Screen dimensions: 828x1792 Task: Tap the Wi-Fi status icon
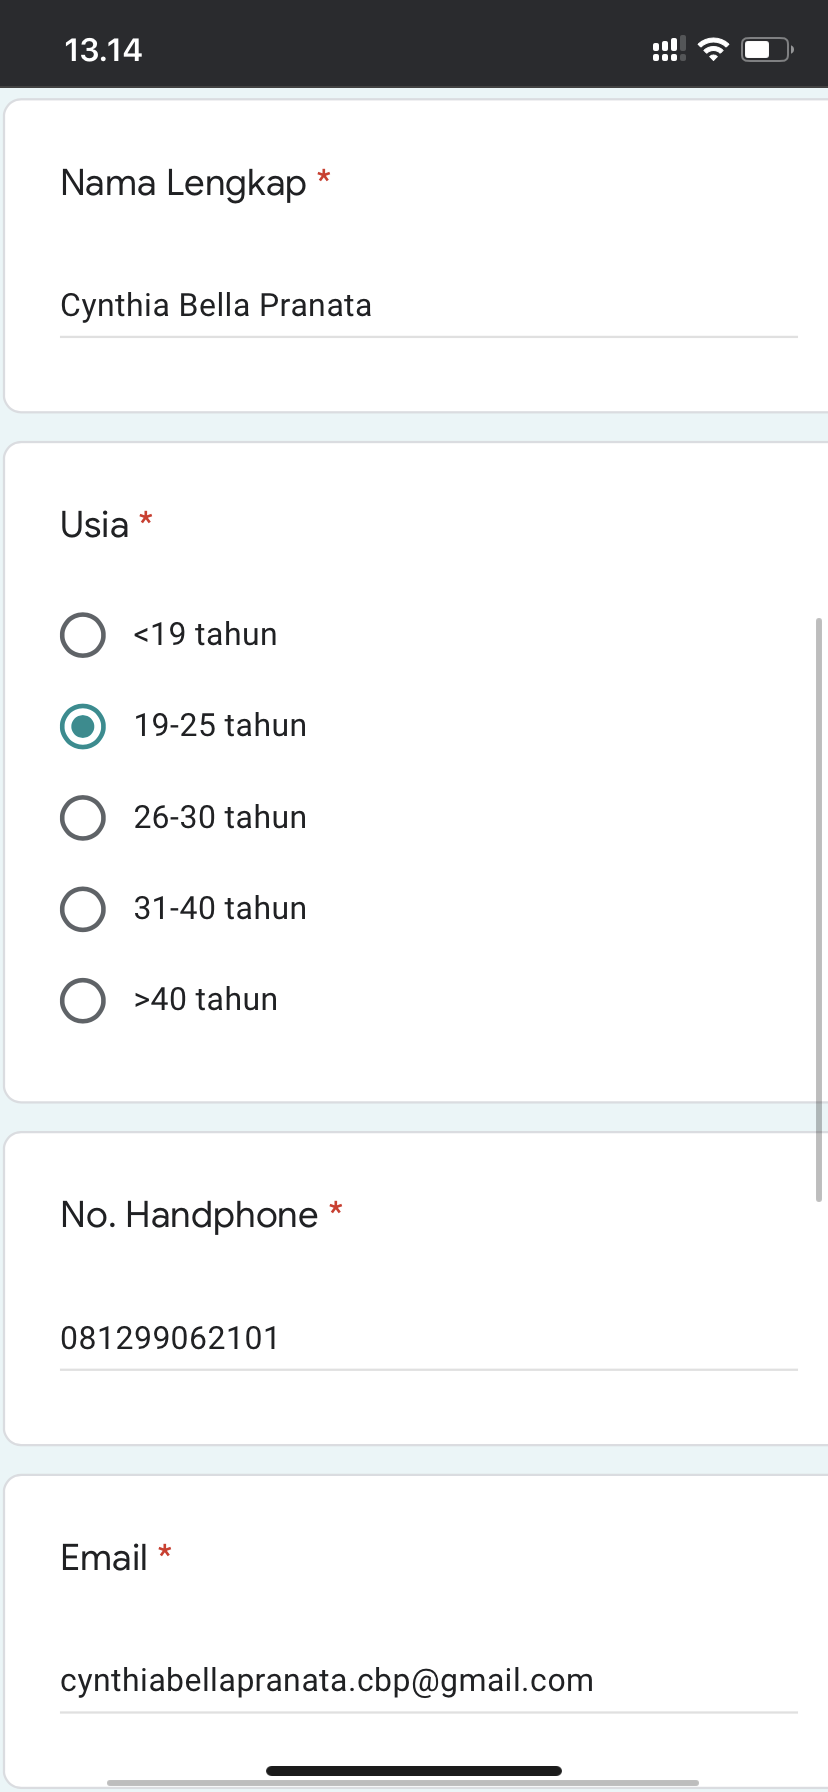click(x=713, y=49)
